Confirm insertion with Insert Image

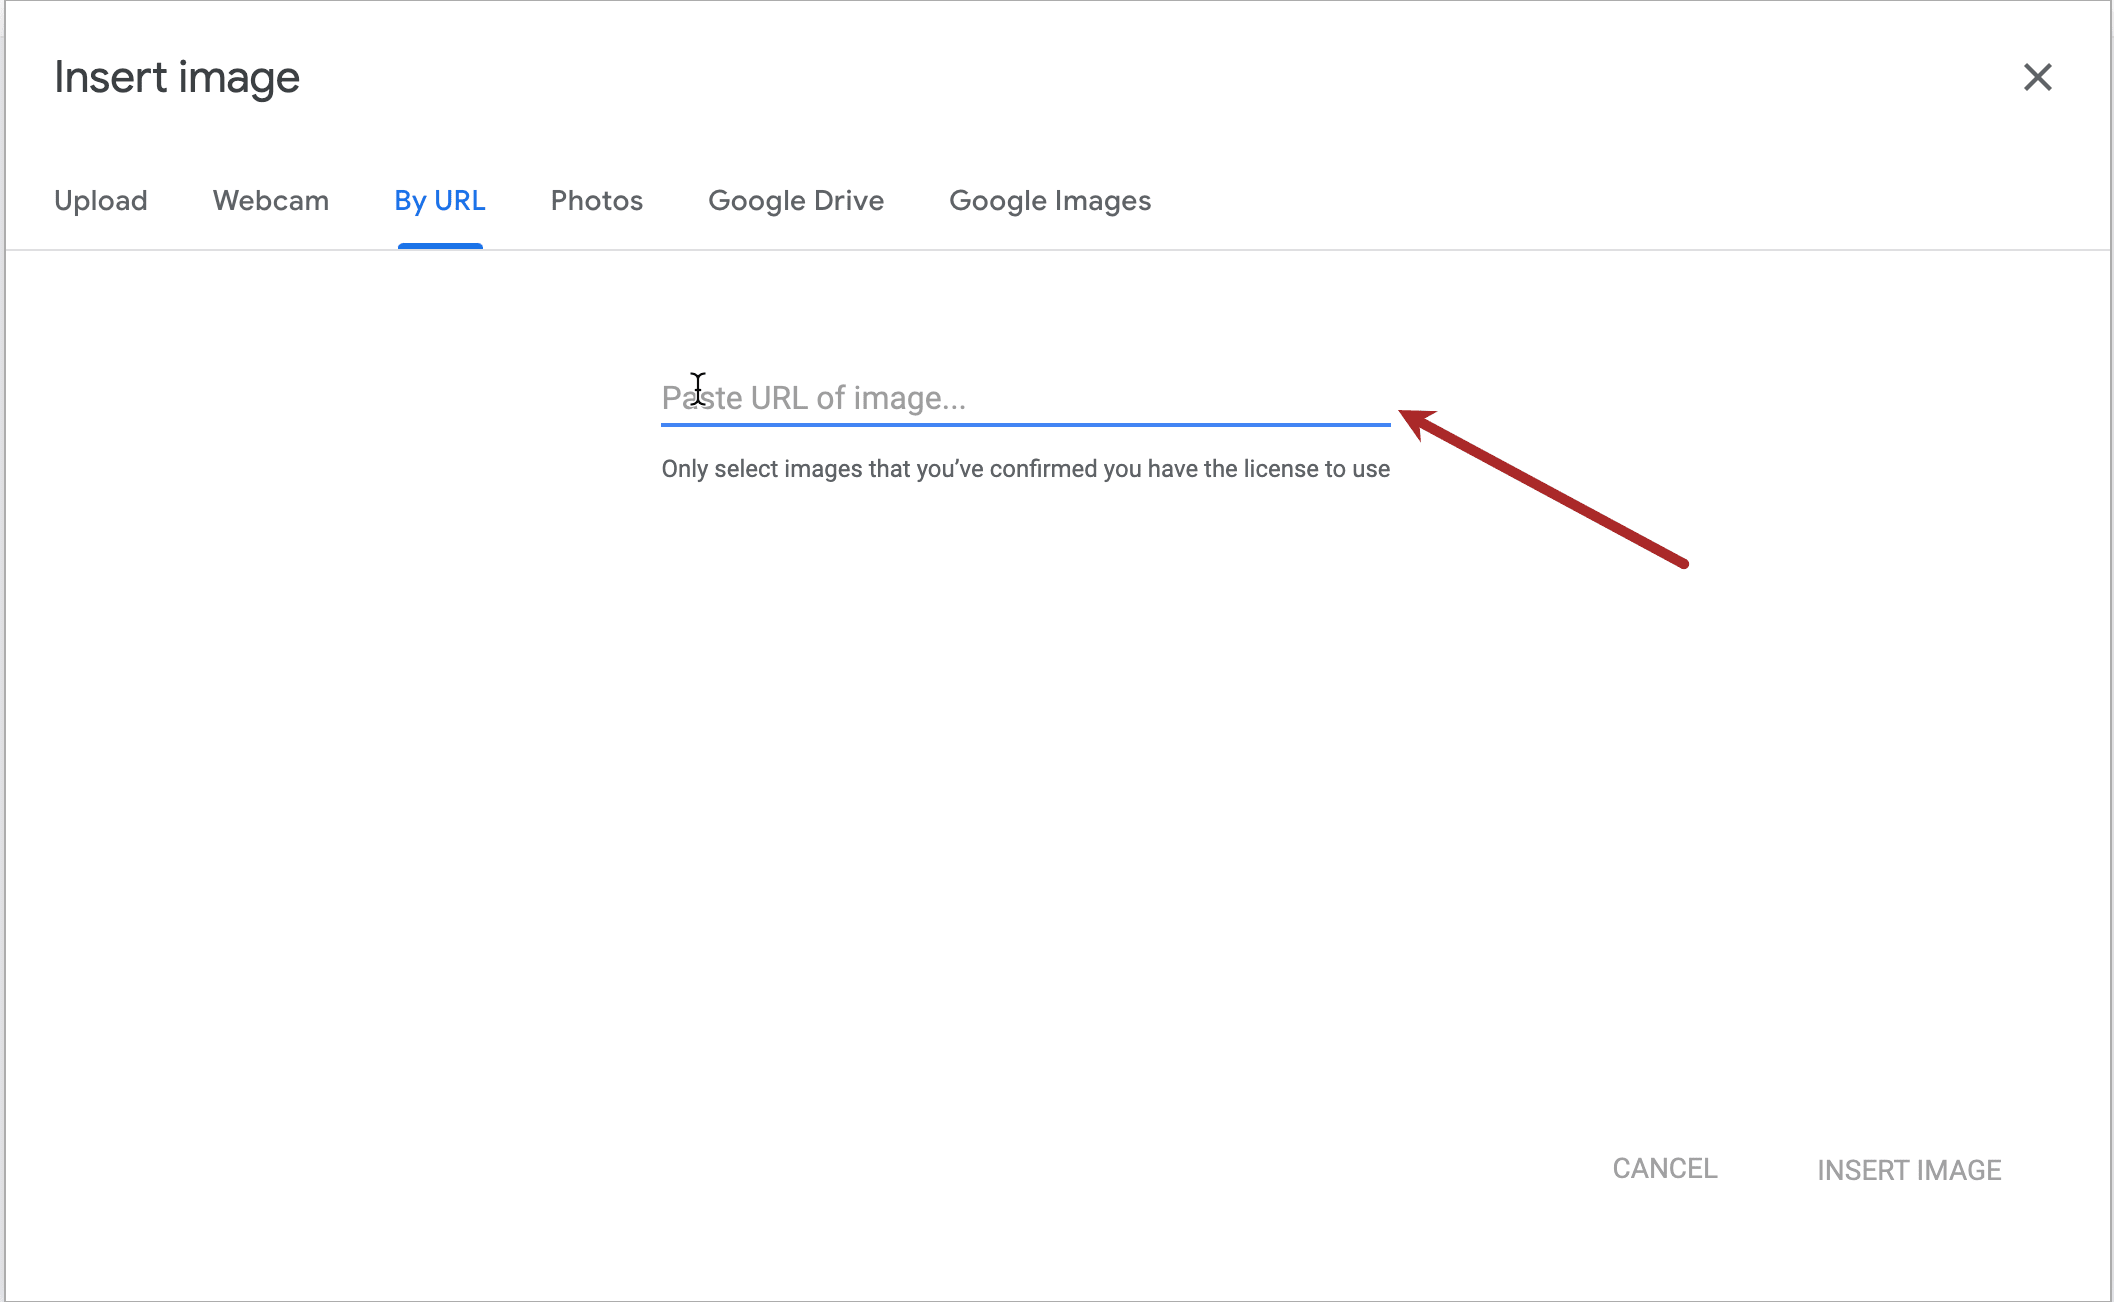pos(1909,1170)
